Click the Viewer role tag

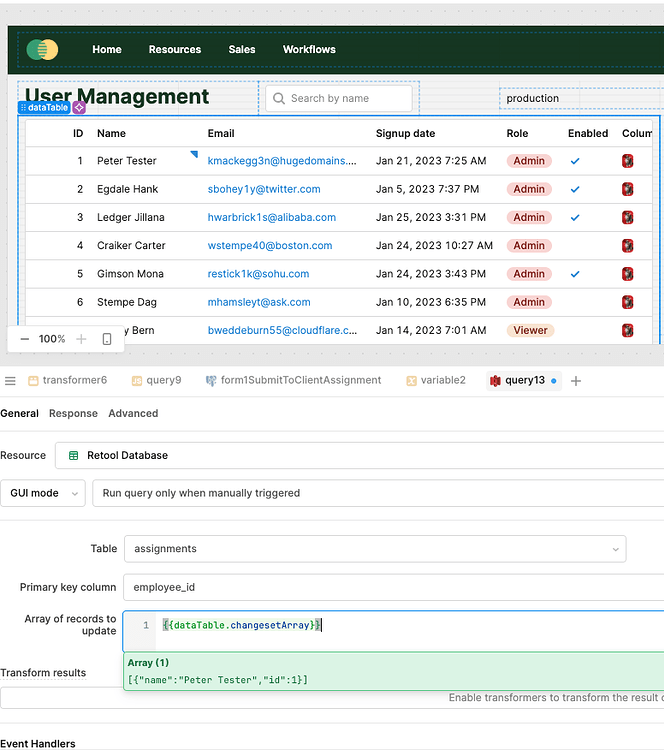530,330
